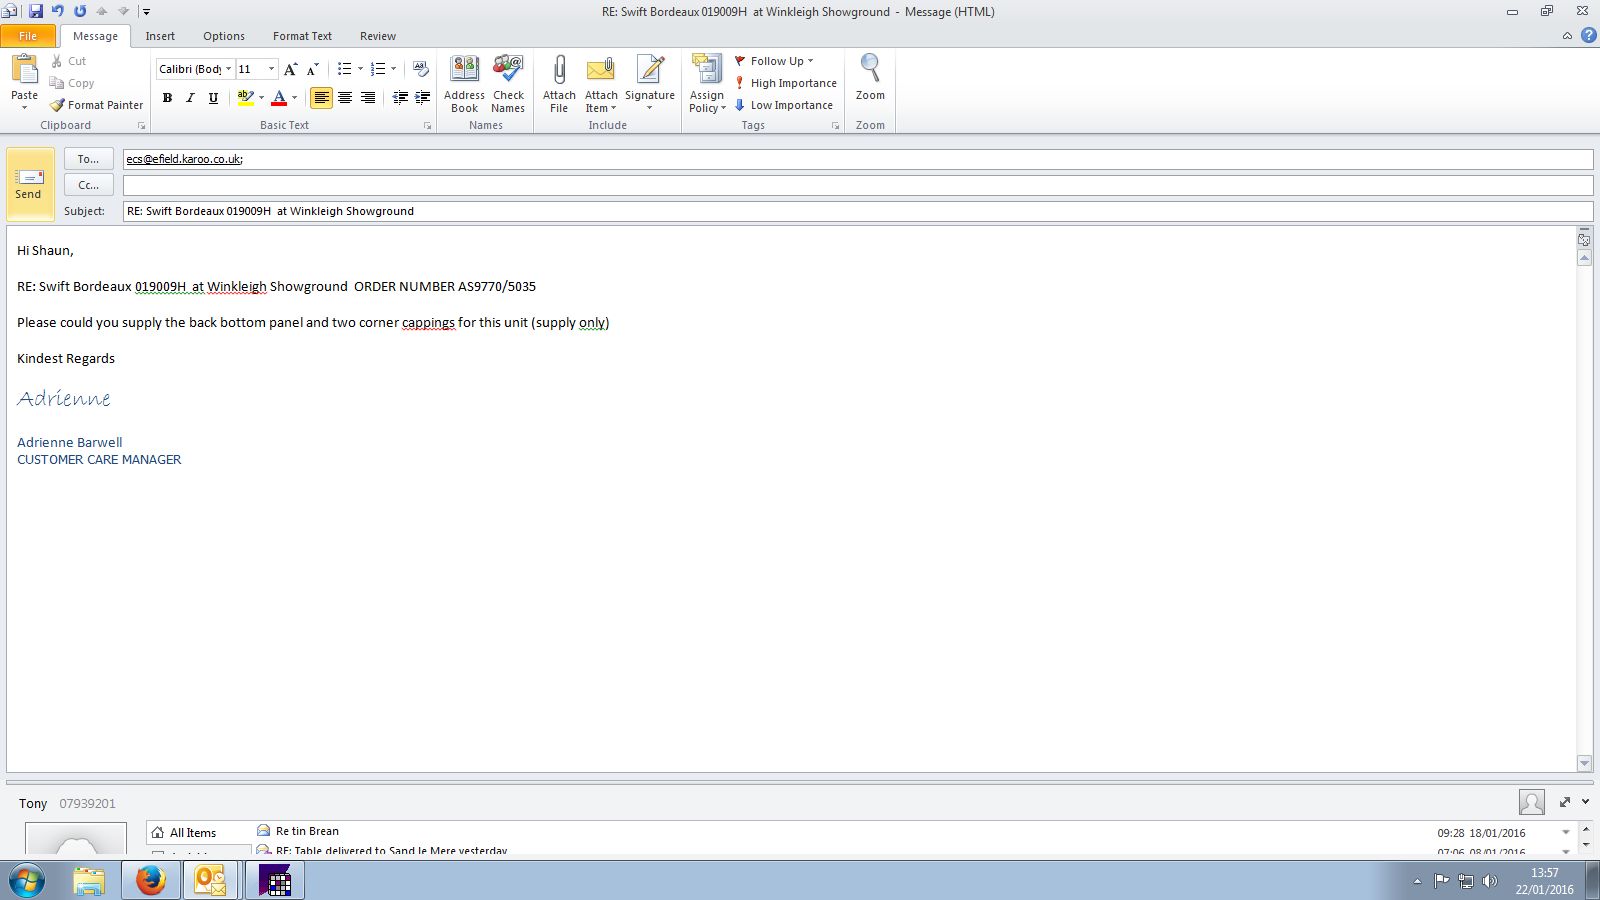Open the Address Book
The width and height of the screenshot is (1600, 900).
[464, 84]
